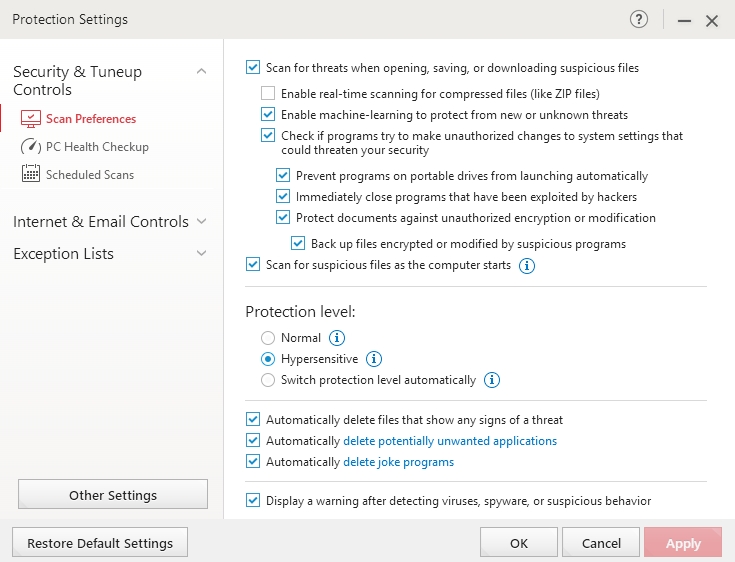Enable real-time scanning for compressed files
735x562 pixels.
(x=268, y=94)
